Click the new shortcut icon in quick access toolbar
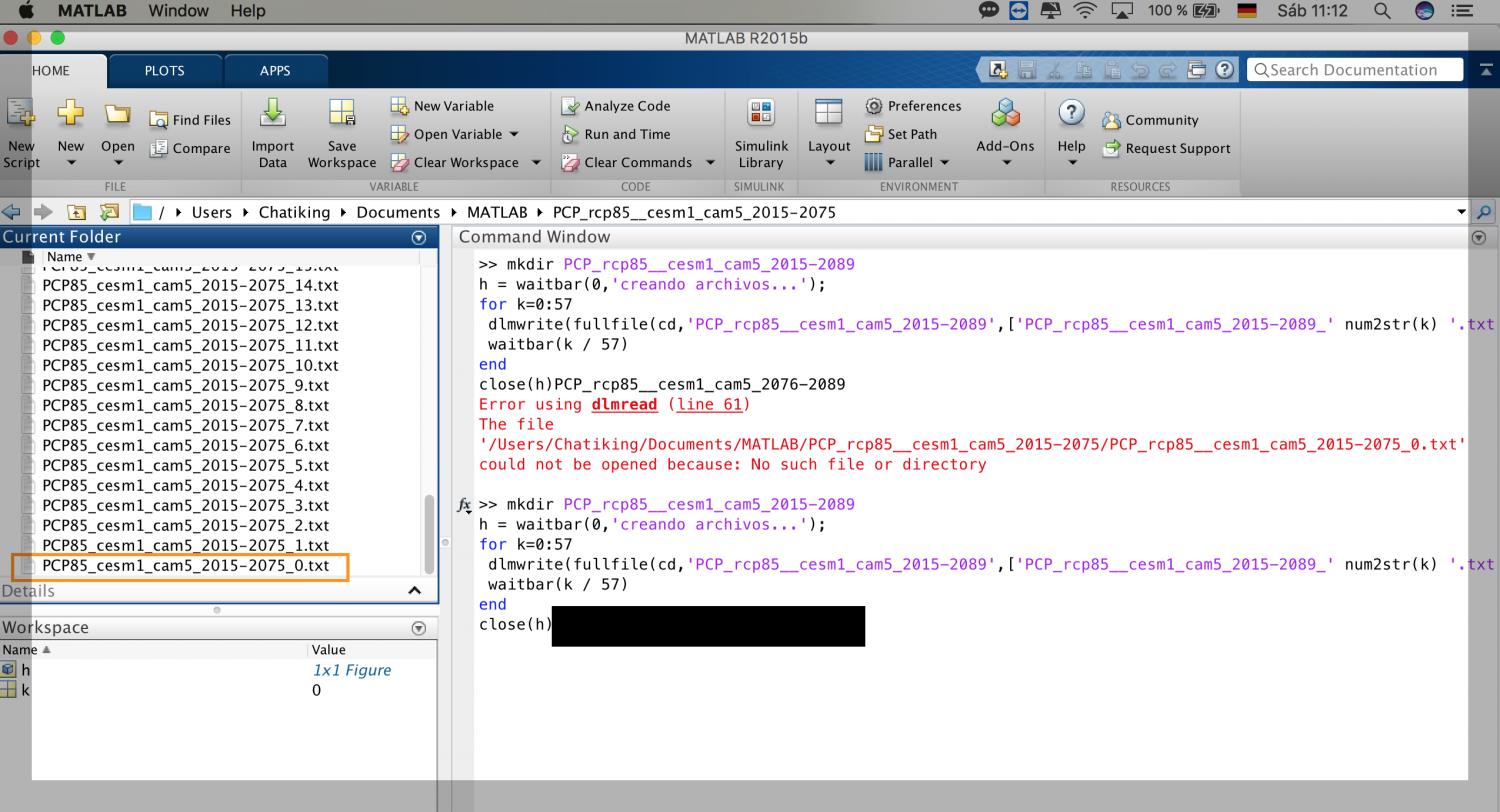Viewport: 1500px width, 812px height. click(998, 70)
